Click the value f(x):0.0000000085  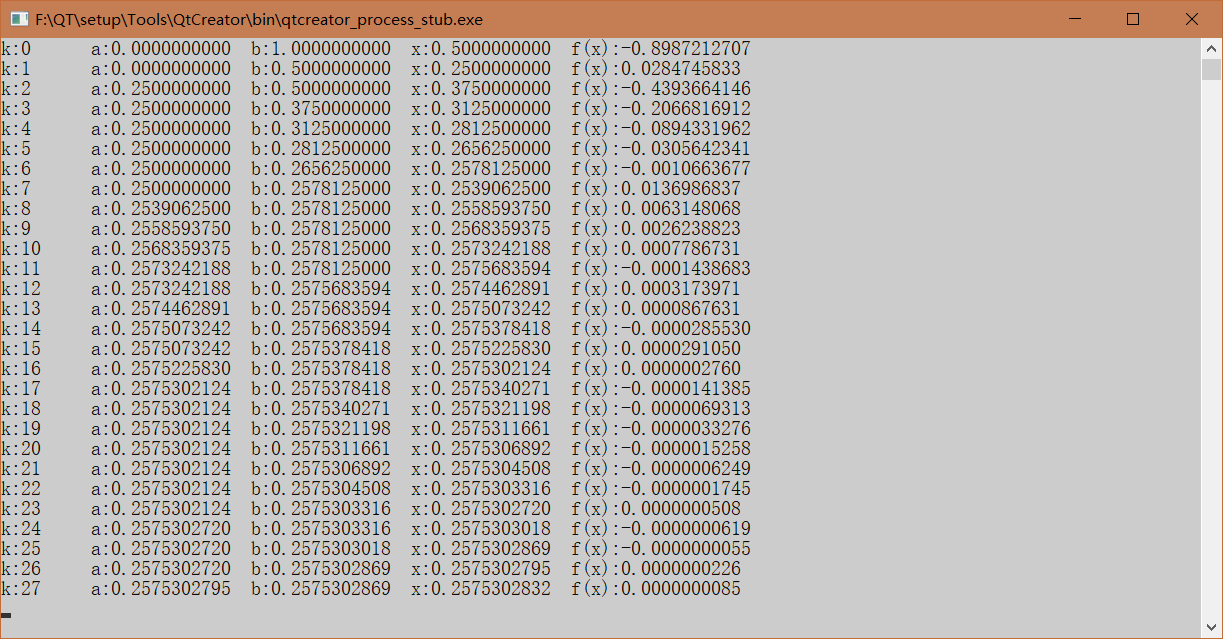pyautogui.click(x=656, y=589)
